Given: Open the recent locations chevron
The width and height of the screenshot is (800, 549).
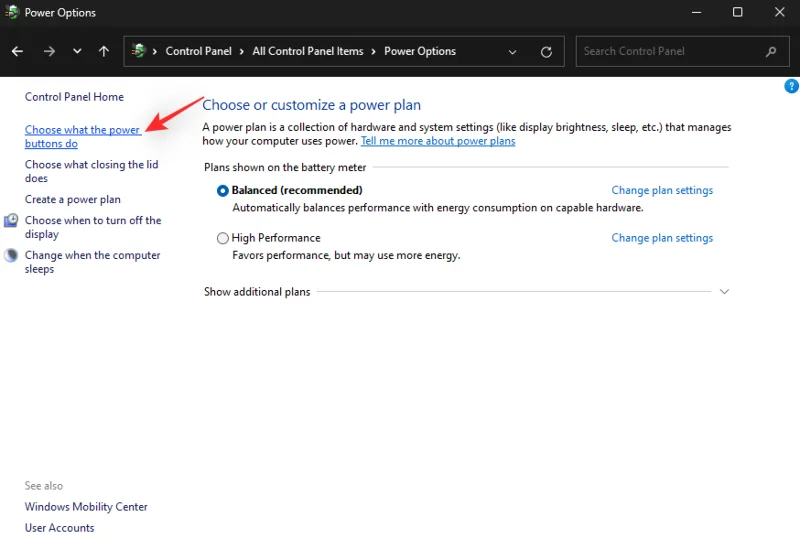Looking at the screenshot, I should click(x=77, y=51).
